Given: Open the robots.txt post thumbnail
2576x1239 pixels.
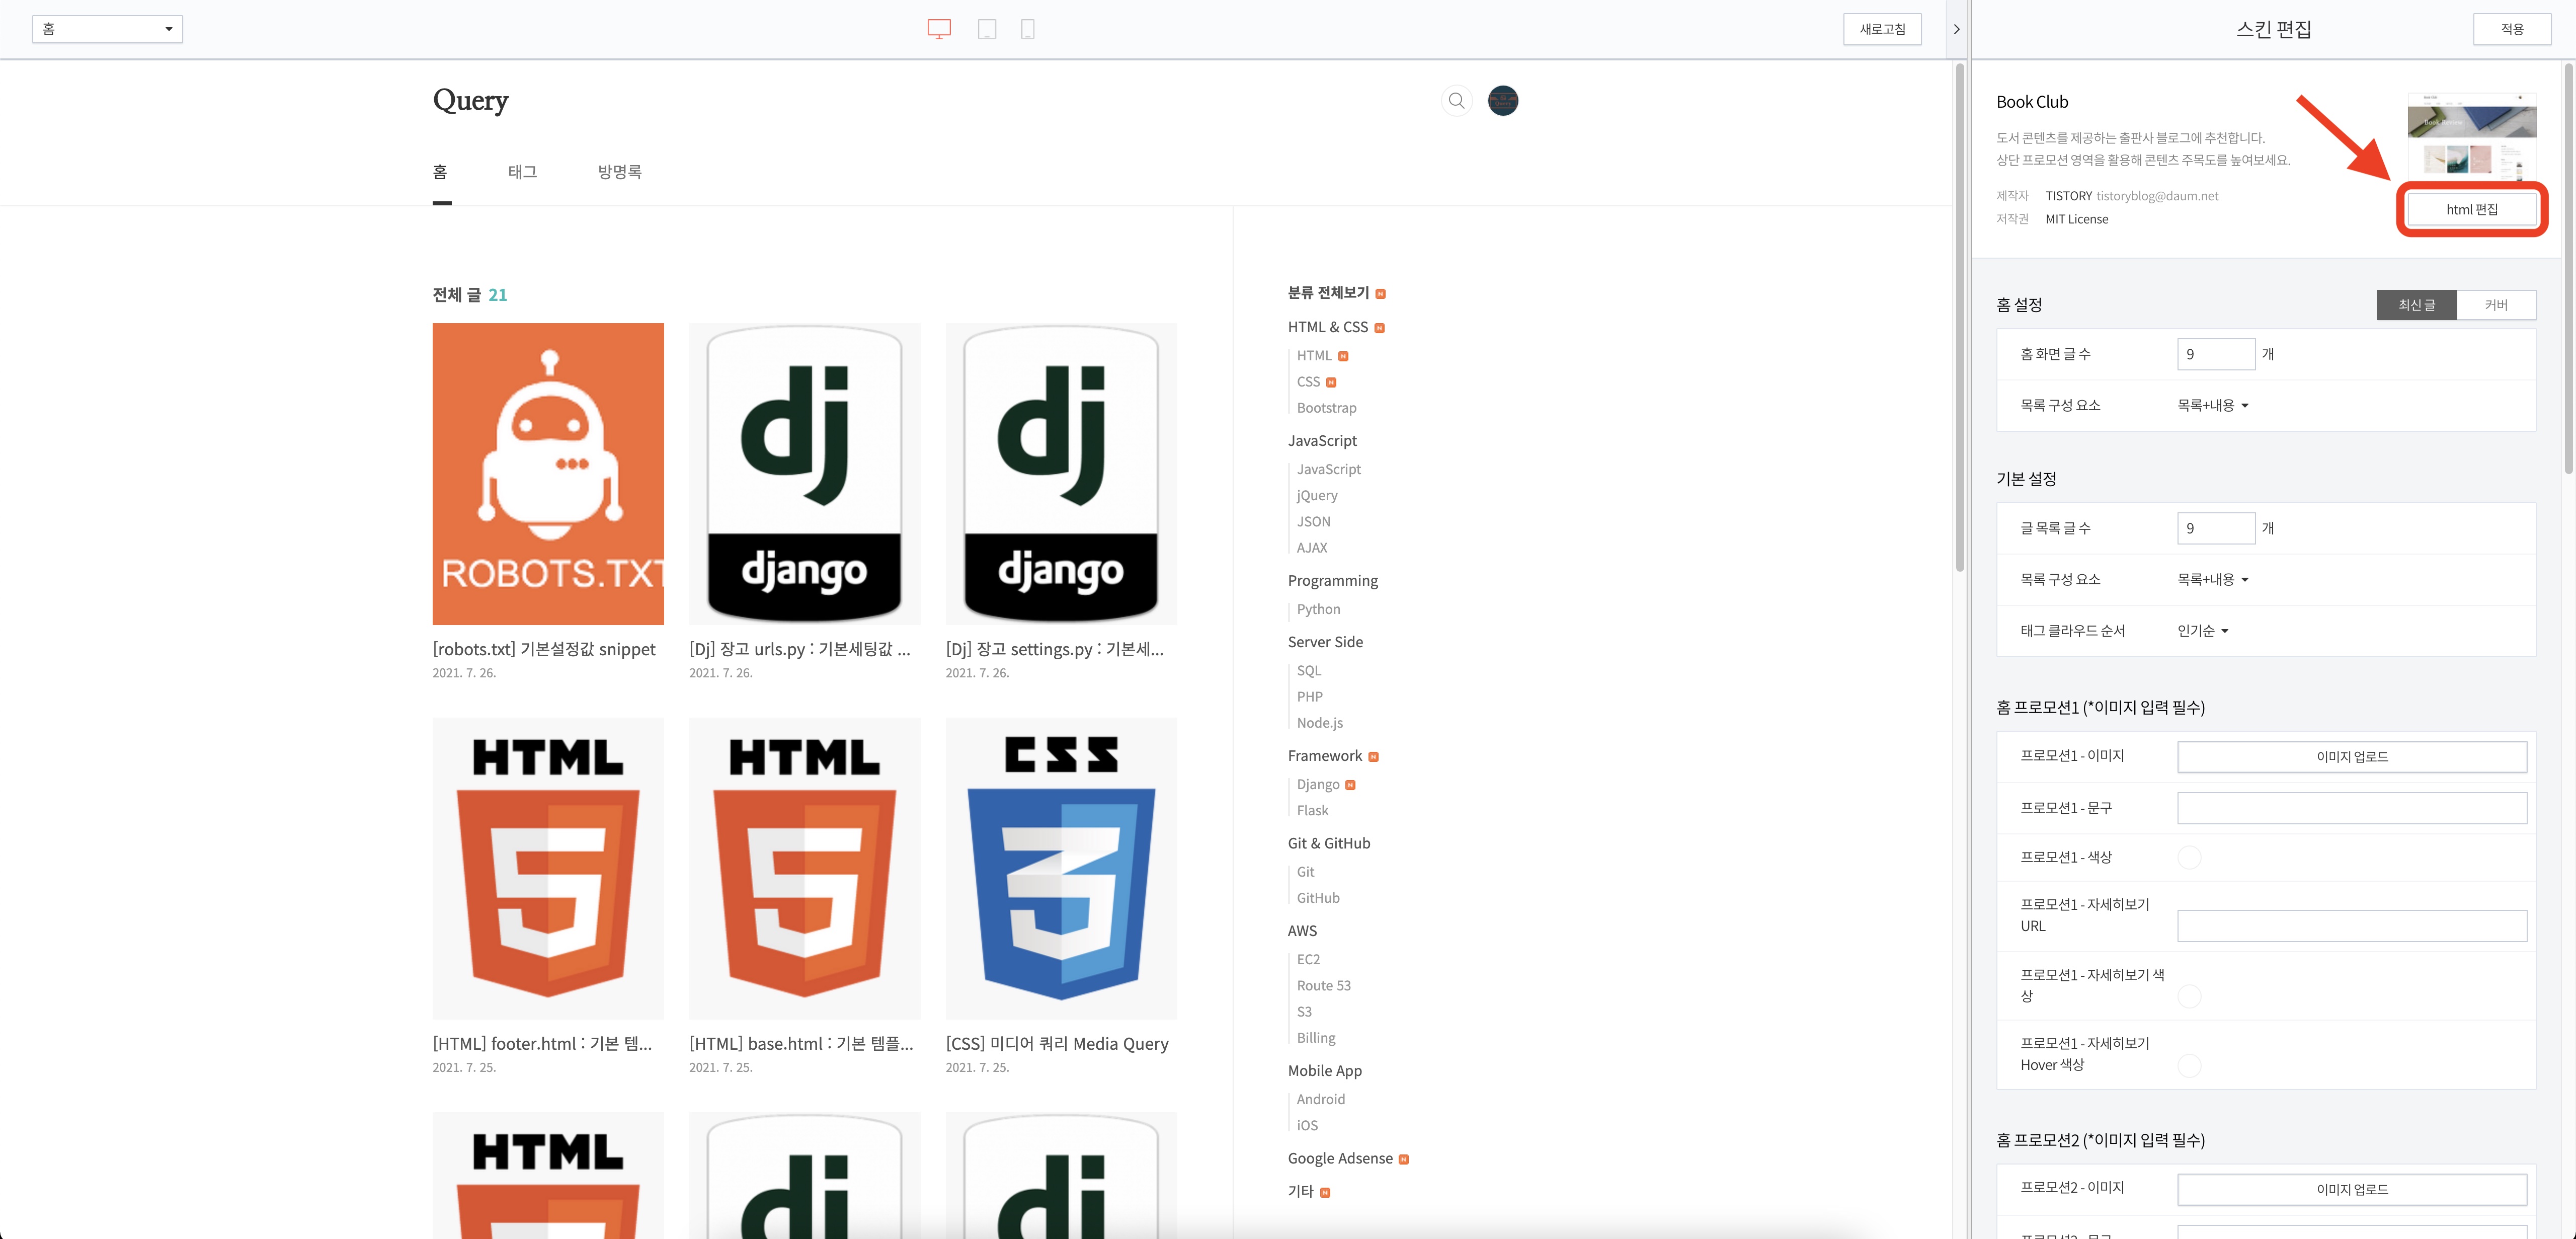Looking at the screenshot, I should 548,474.
